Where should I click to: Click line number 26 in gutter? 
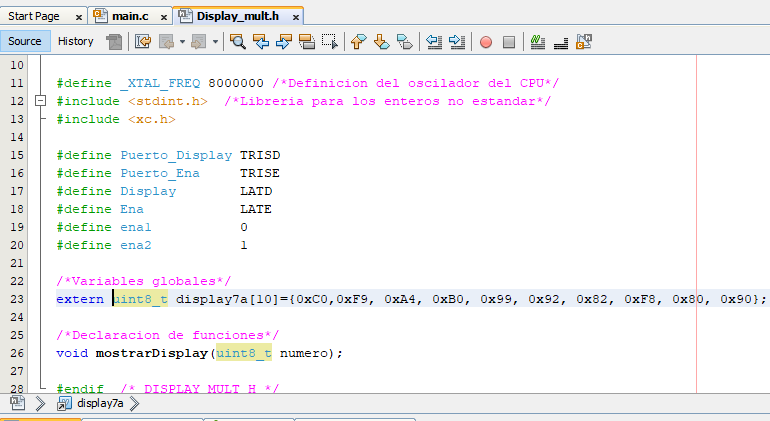[x=17, y=353]
